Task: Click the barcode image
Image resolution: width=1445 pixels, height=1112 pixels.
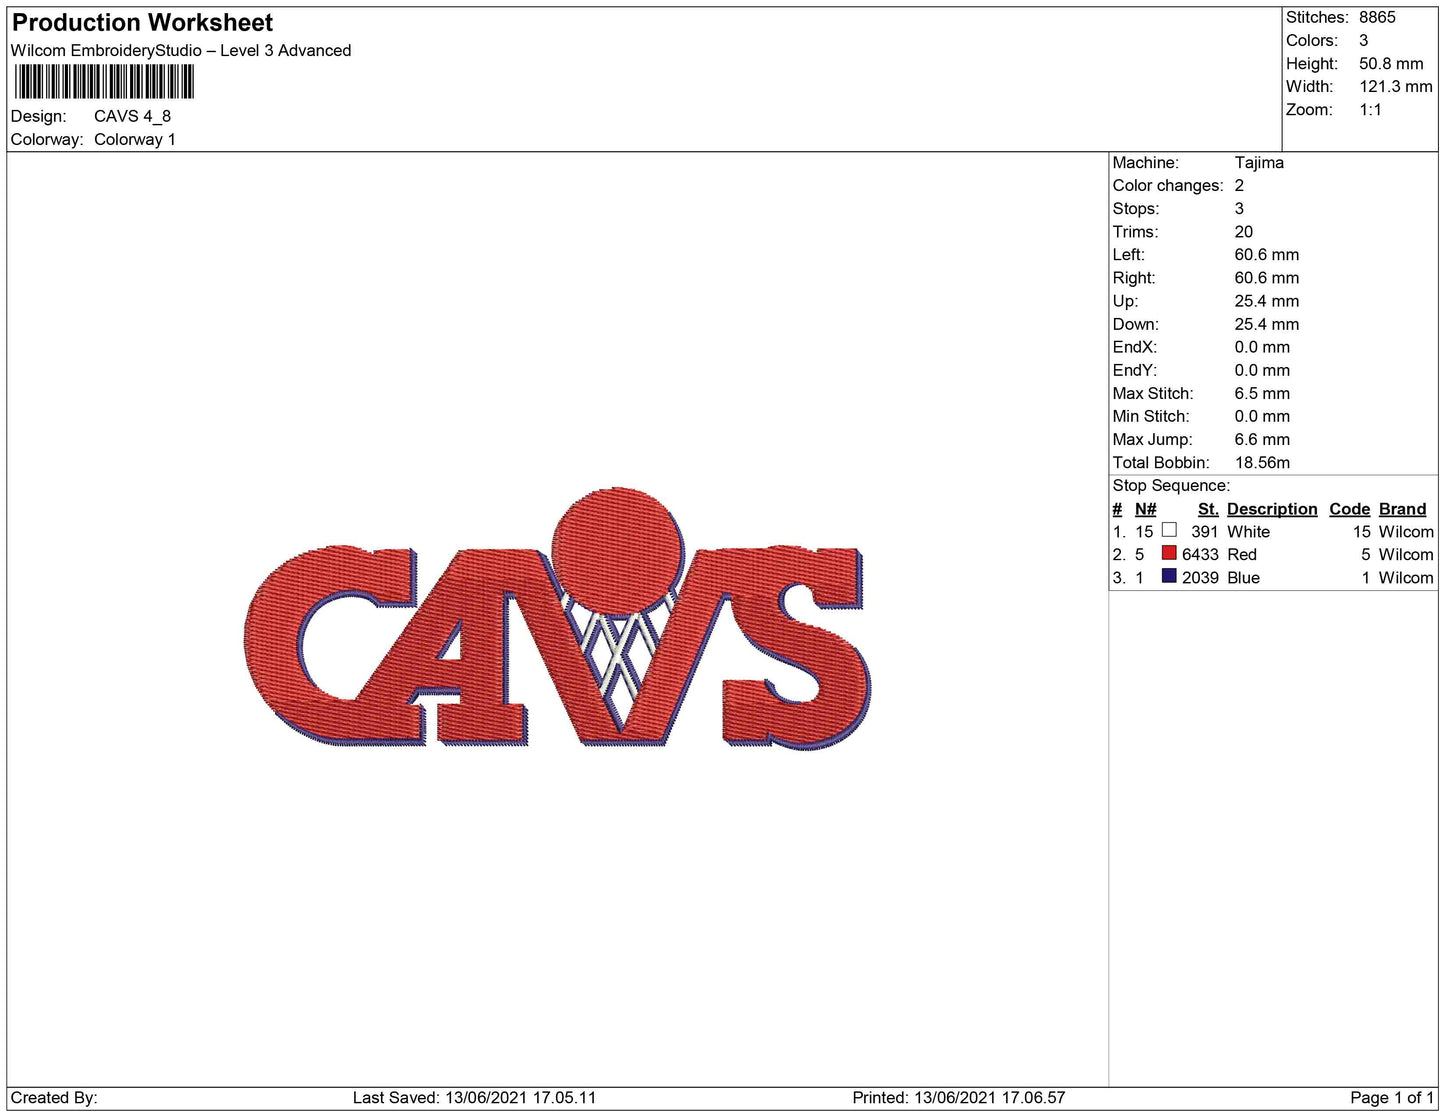Action: click(x=104, y=82)
